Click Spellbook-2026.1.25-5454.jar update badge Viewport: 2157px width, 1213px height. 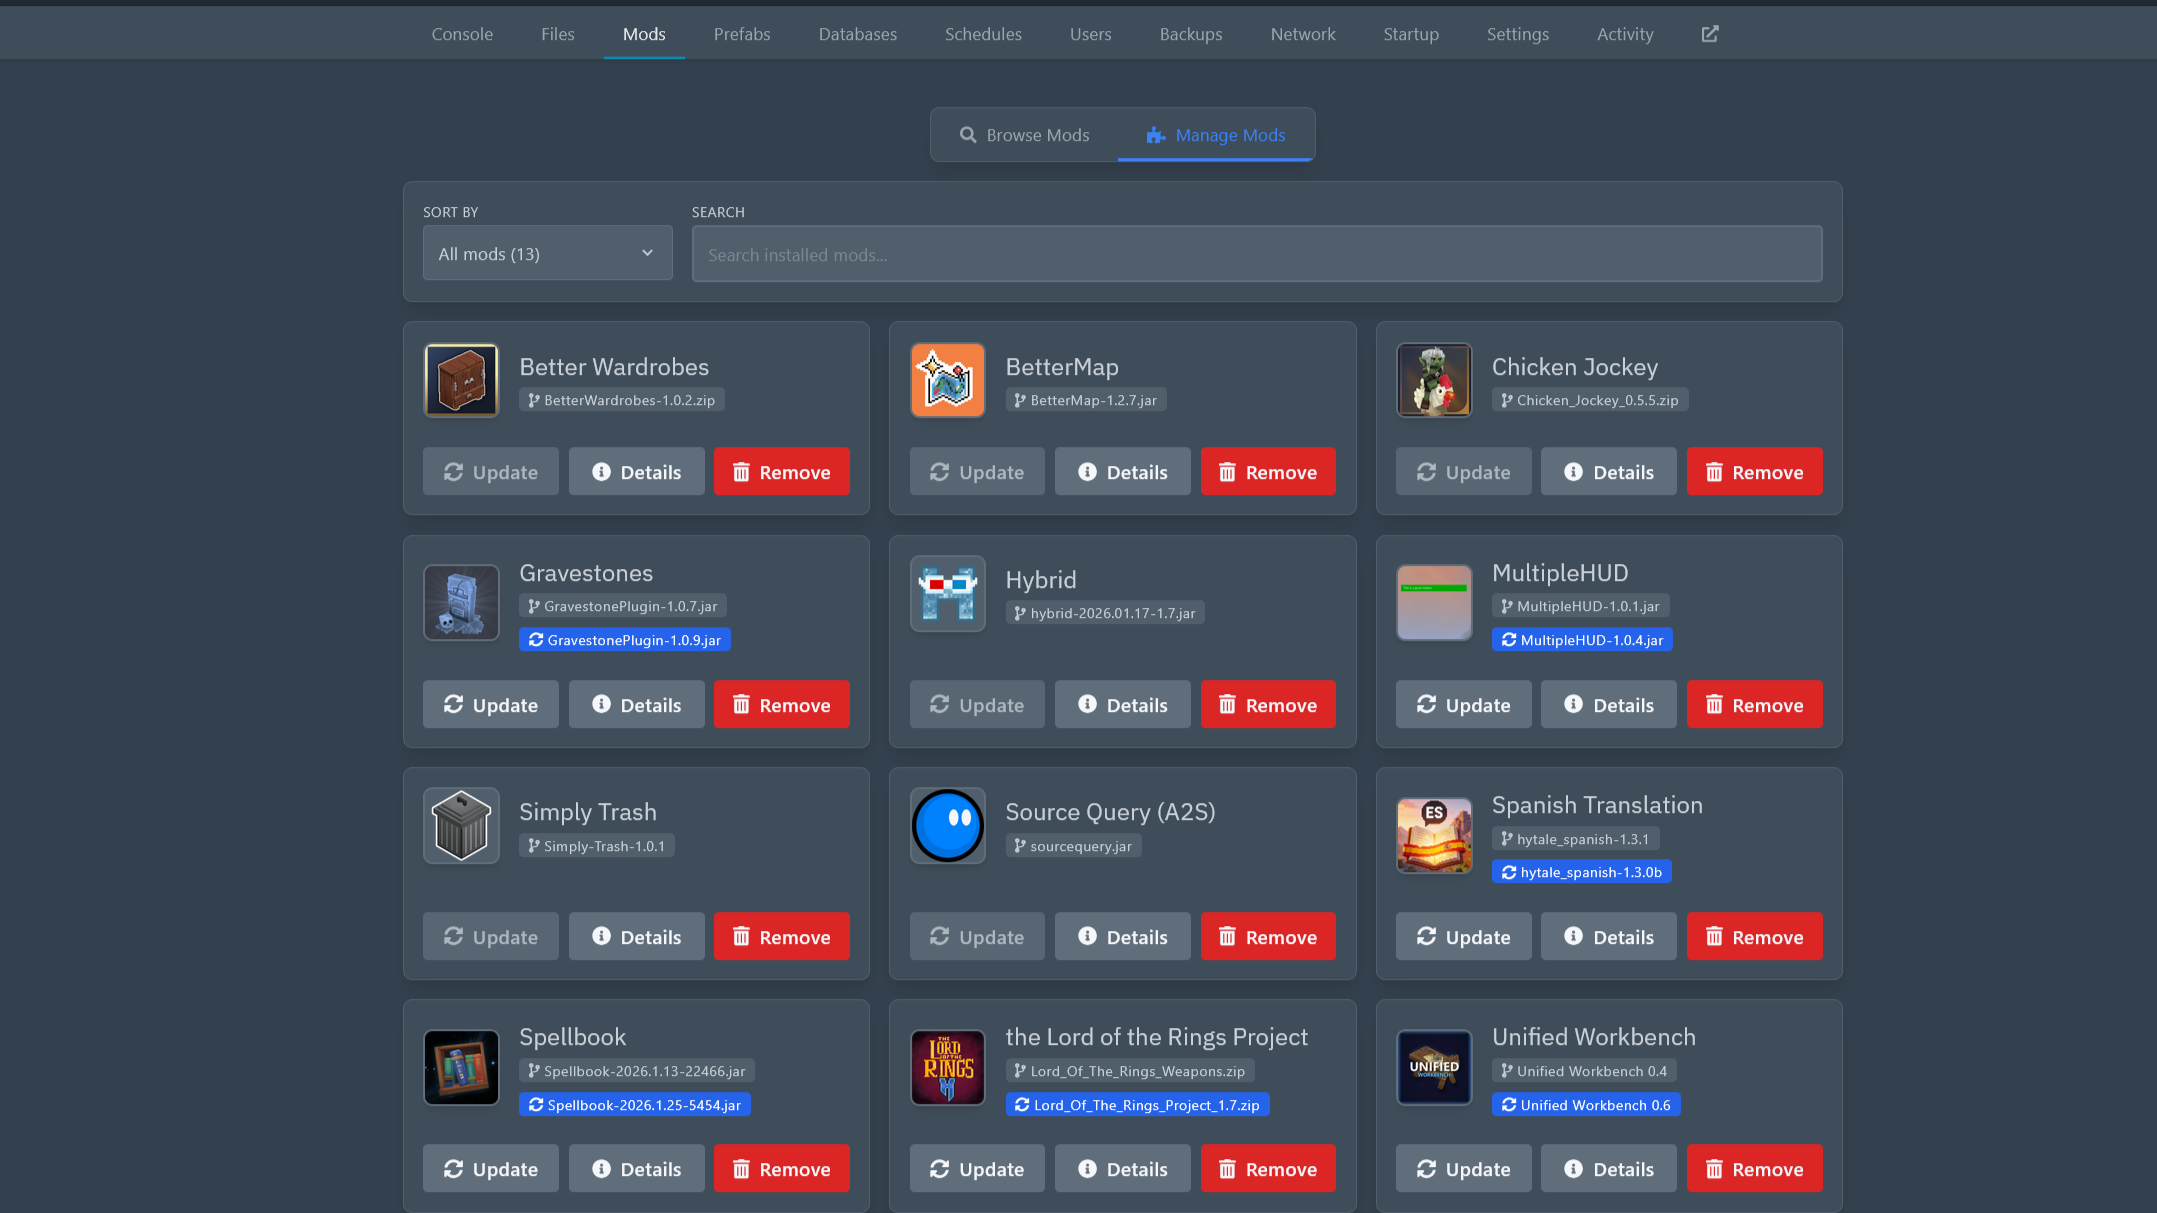coord(634,1105)
